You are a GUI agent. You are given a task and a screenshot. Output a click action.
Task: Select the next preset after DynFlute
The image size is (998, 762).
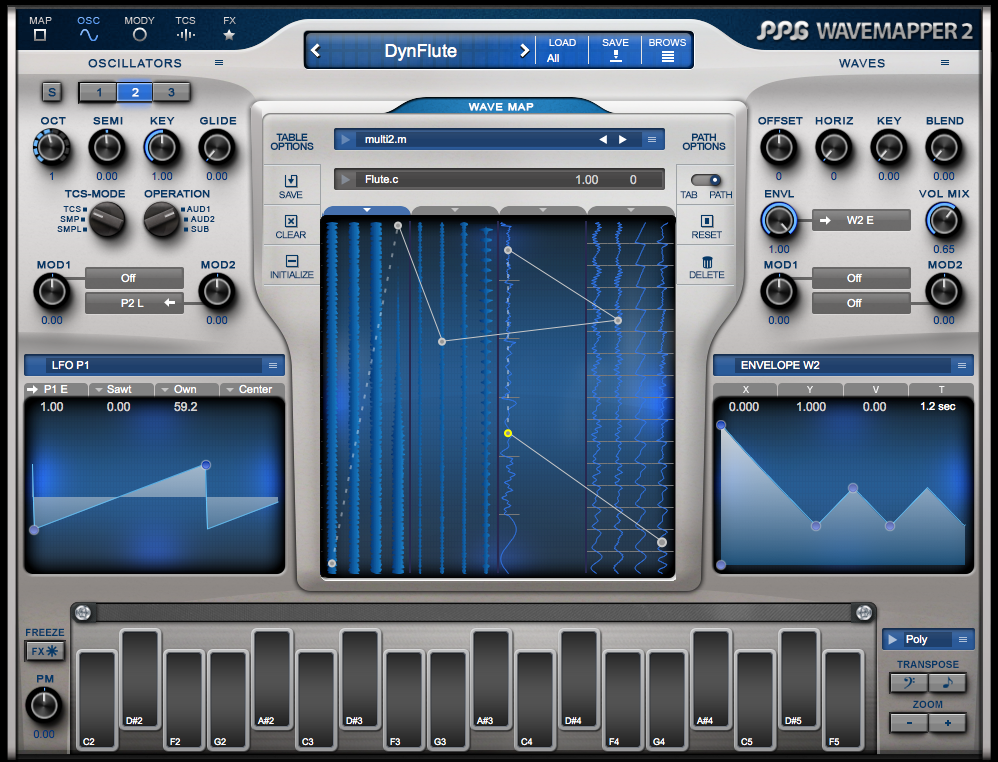[523, 51]
